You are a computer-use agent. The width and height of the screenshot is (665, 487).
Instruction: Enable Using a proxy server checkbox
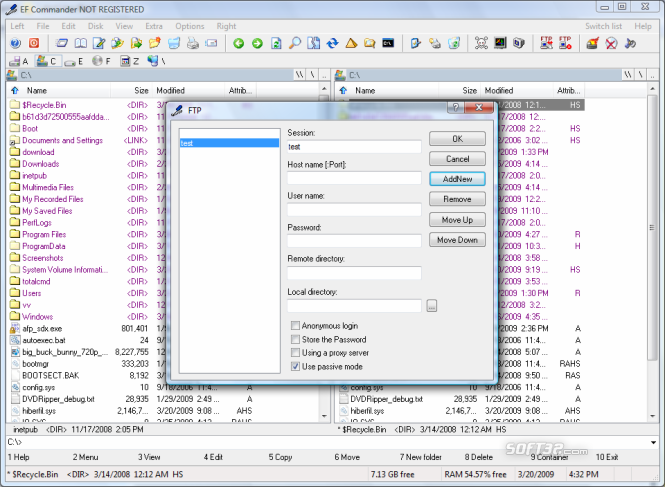295,353
